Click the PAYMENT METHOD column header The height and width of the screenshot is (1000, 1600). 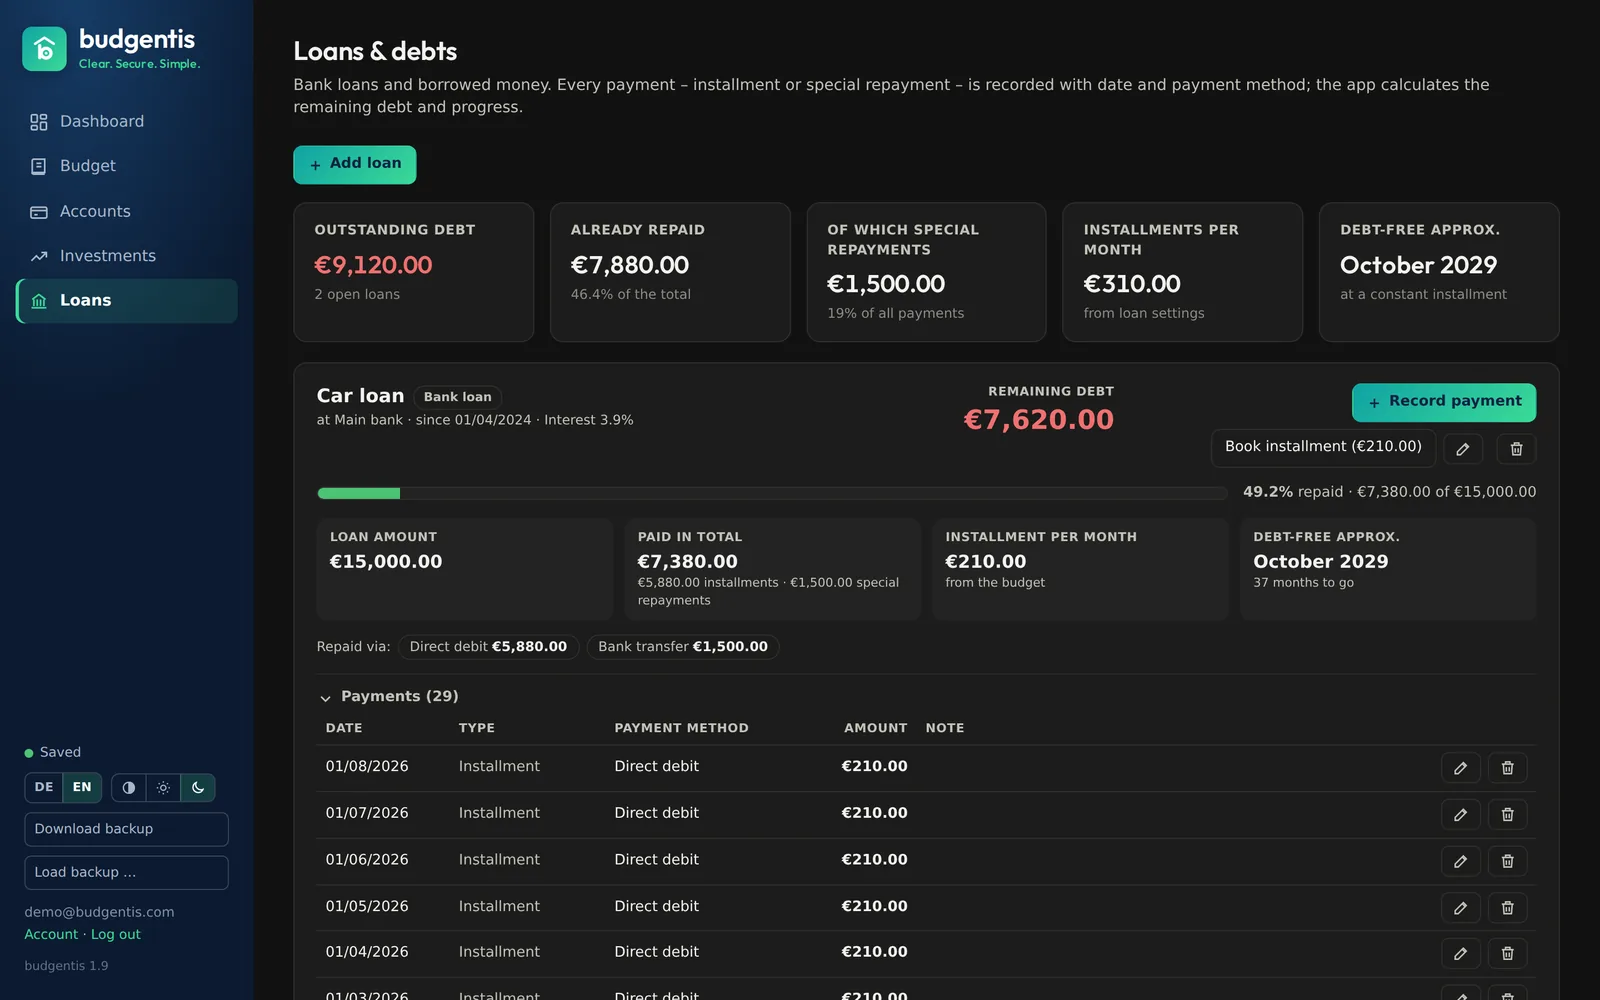tap(681, 728)
